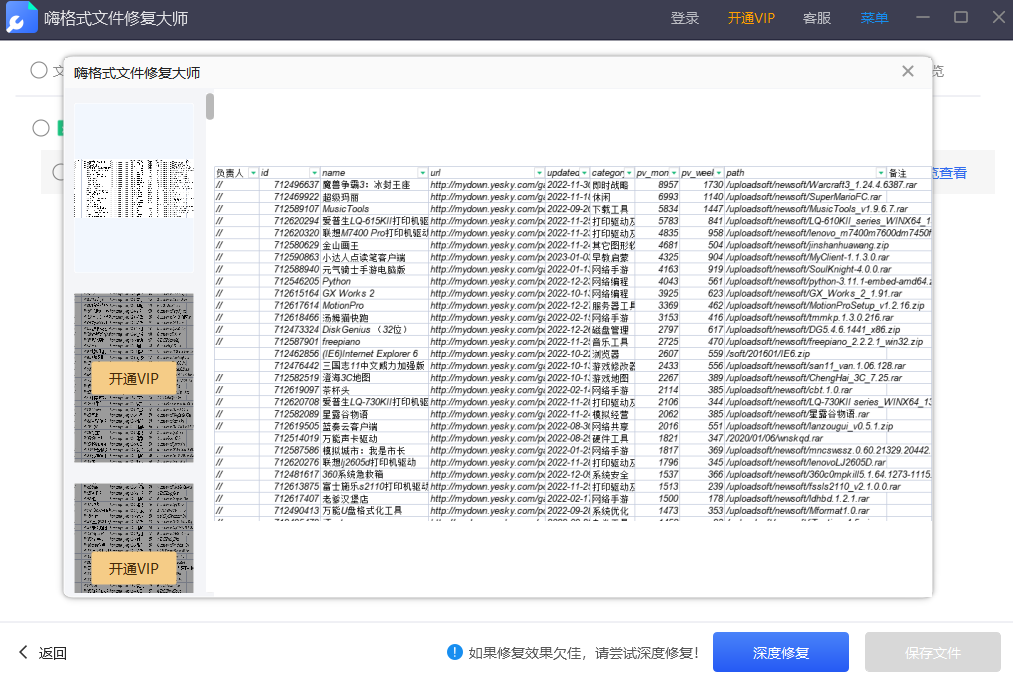1013x676 pixels.
Task: Open the 负责人 column filter dropdown
Action: 253,173
